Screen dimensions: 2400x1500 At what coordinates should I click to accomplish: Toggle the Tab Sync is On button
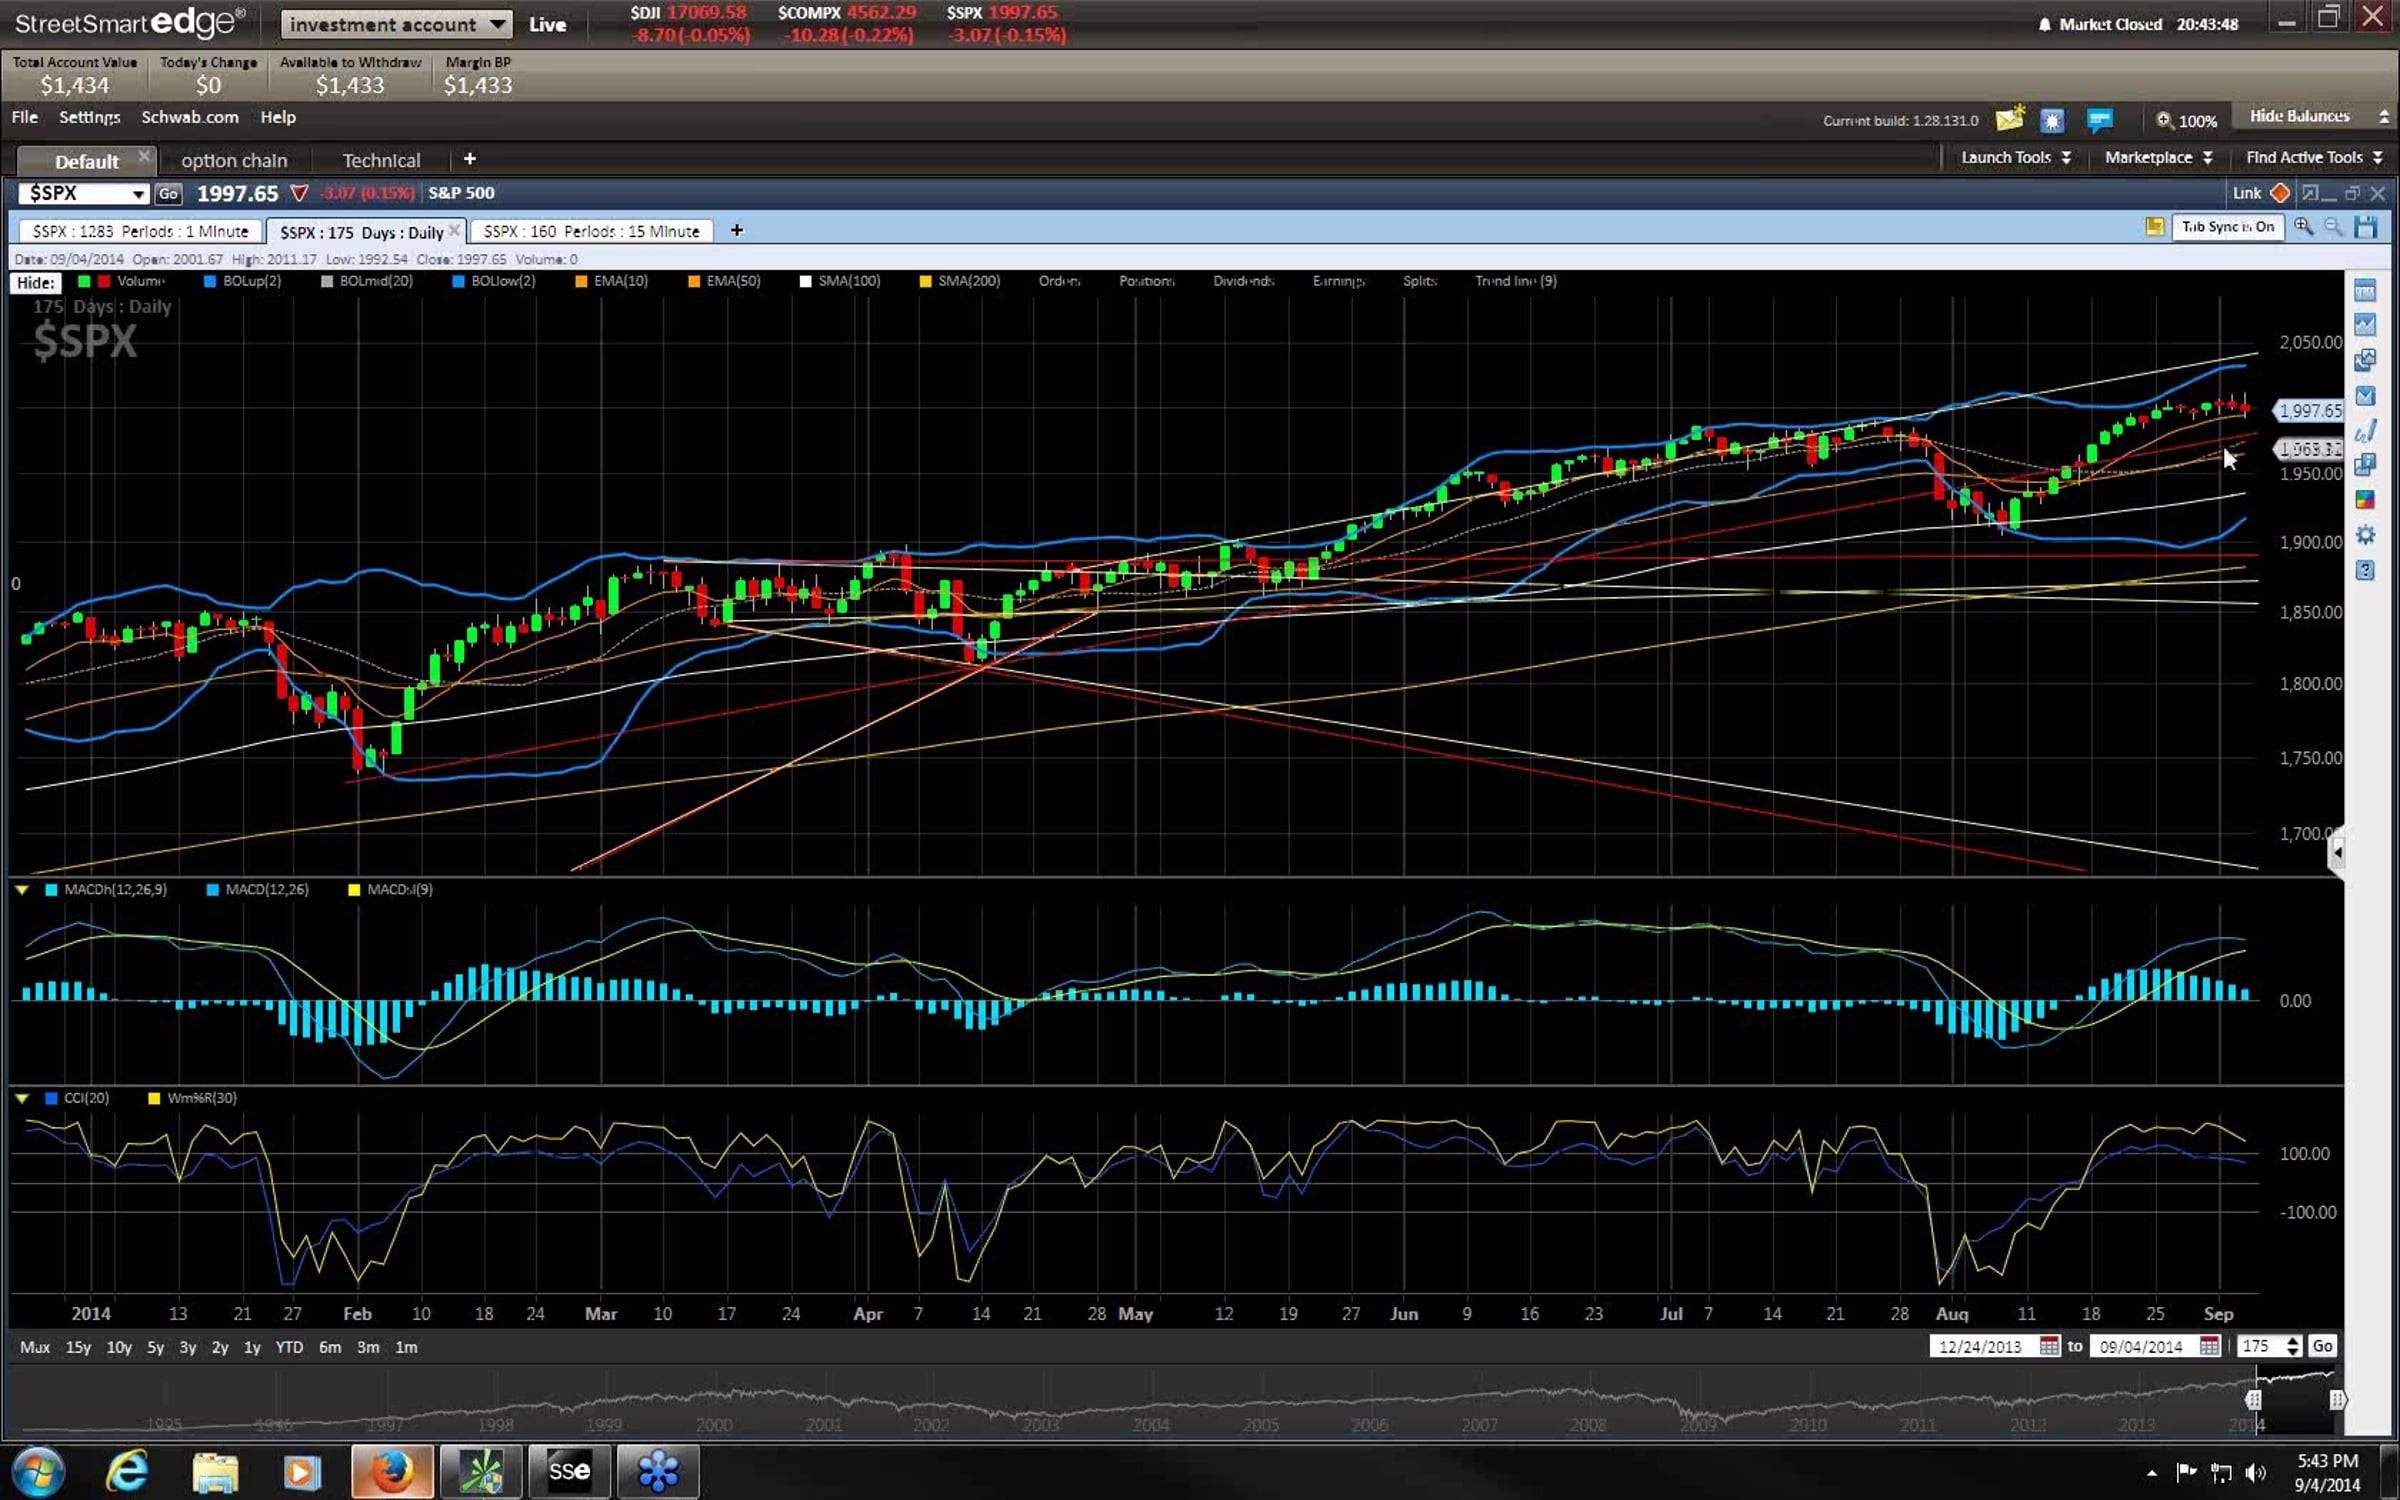pos(2227,227)
